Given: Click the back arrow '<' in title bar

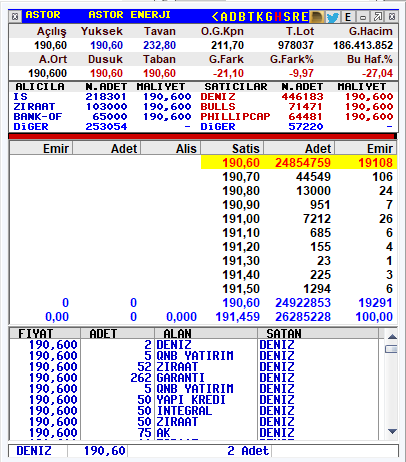Looking at the screenshot, I should click(215, 16).
